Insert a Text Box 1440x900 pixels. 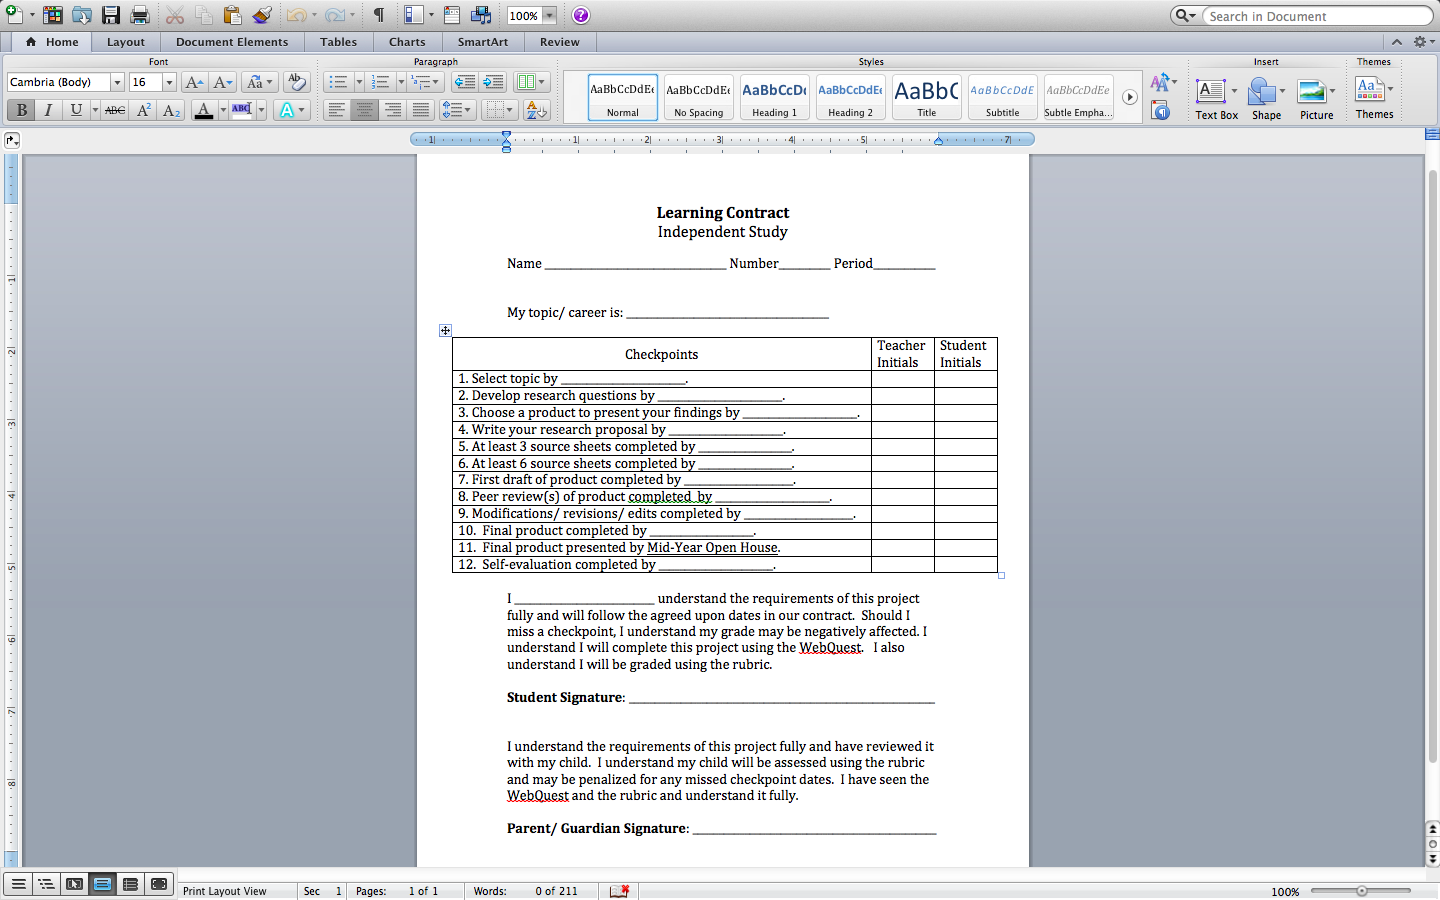click(x=1216, y=99)
